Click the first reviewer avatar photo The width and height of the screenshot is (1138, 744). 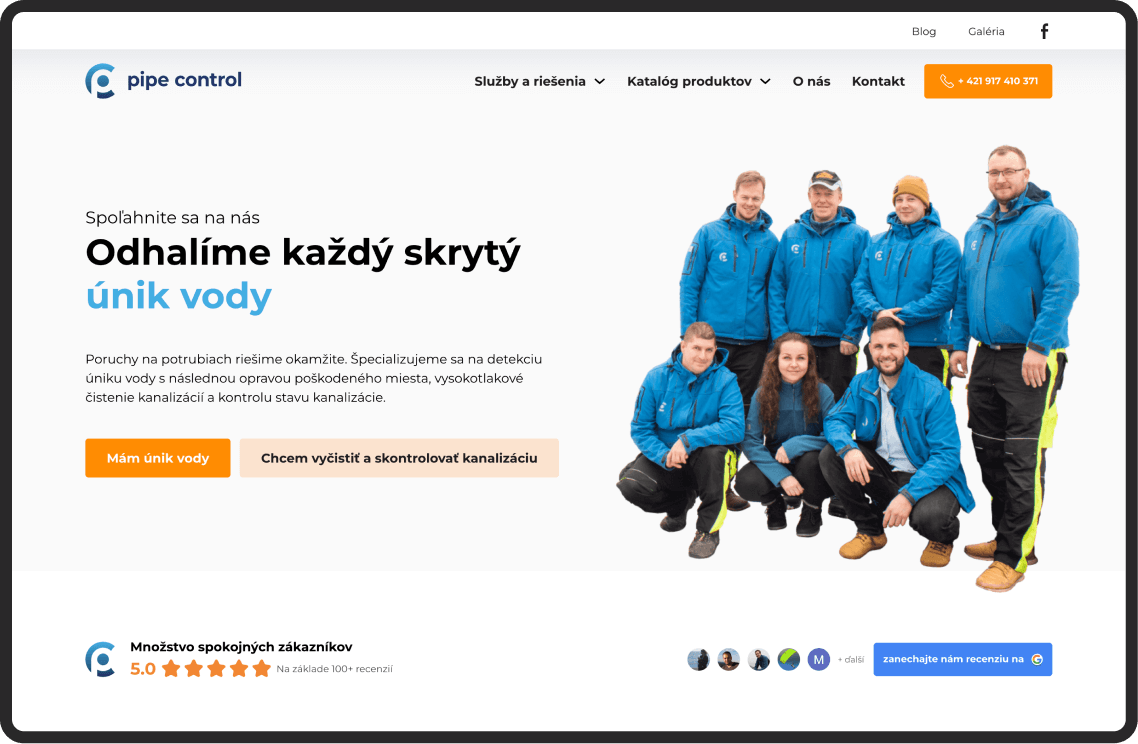(698, 659)
